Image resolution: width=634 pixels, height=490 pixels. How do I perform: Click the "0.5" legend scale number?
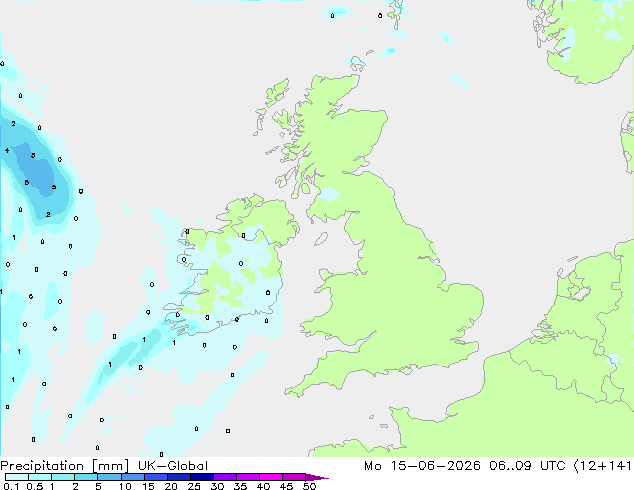pyautogui.click(x=35, y=486)
